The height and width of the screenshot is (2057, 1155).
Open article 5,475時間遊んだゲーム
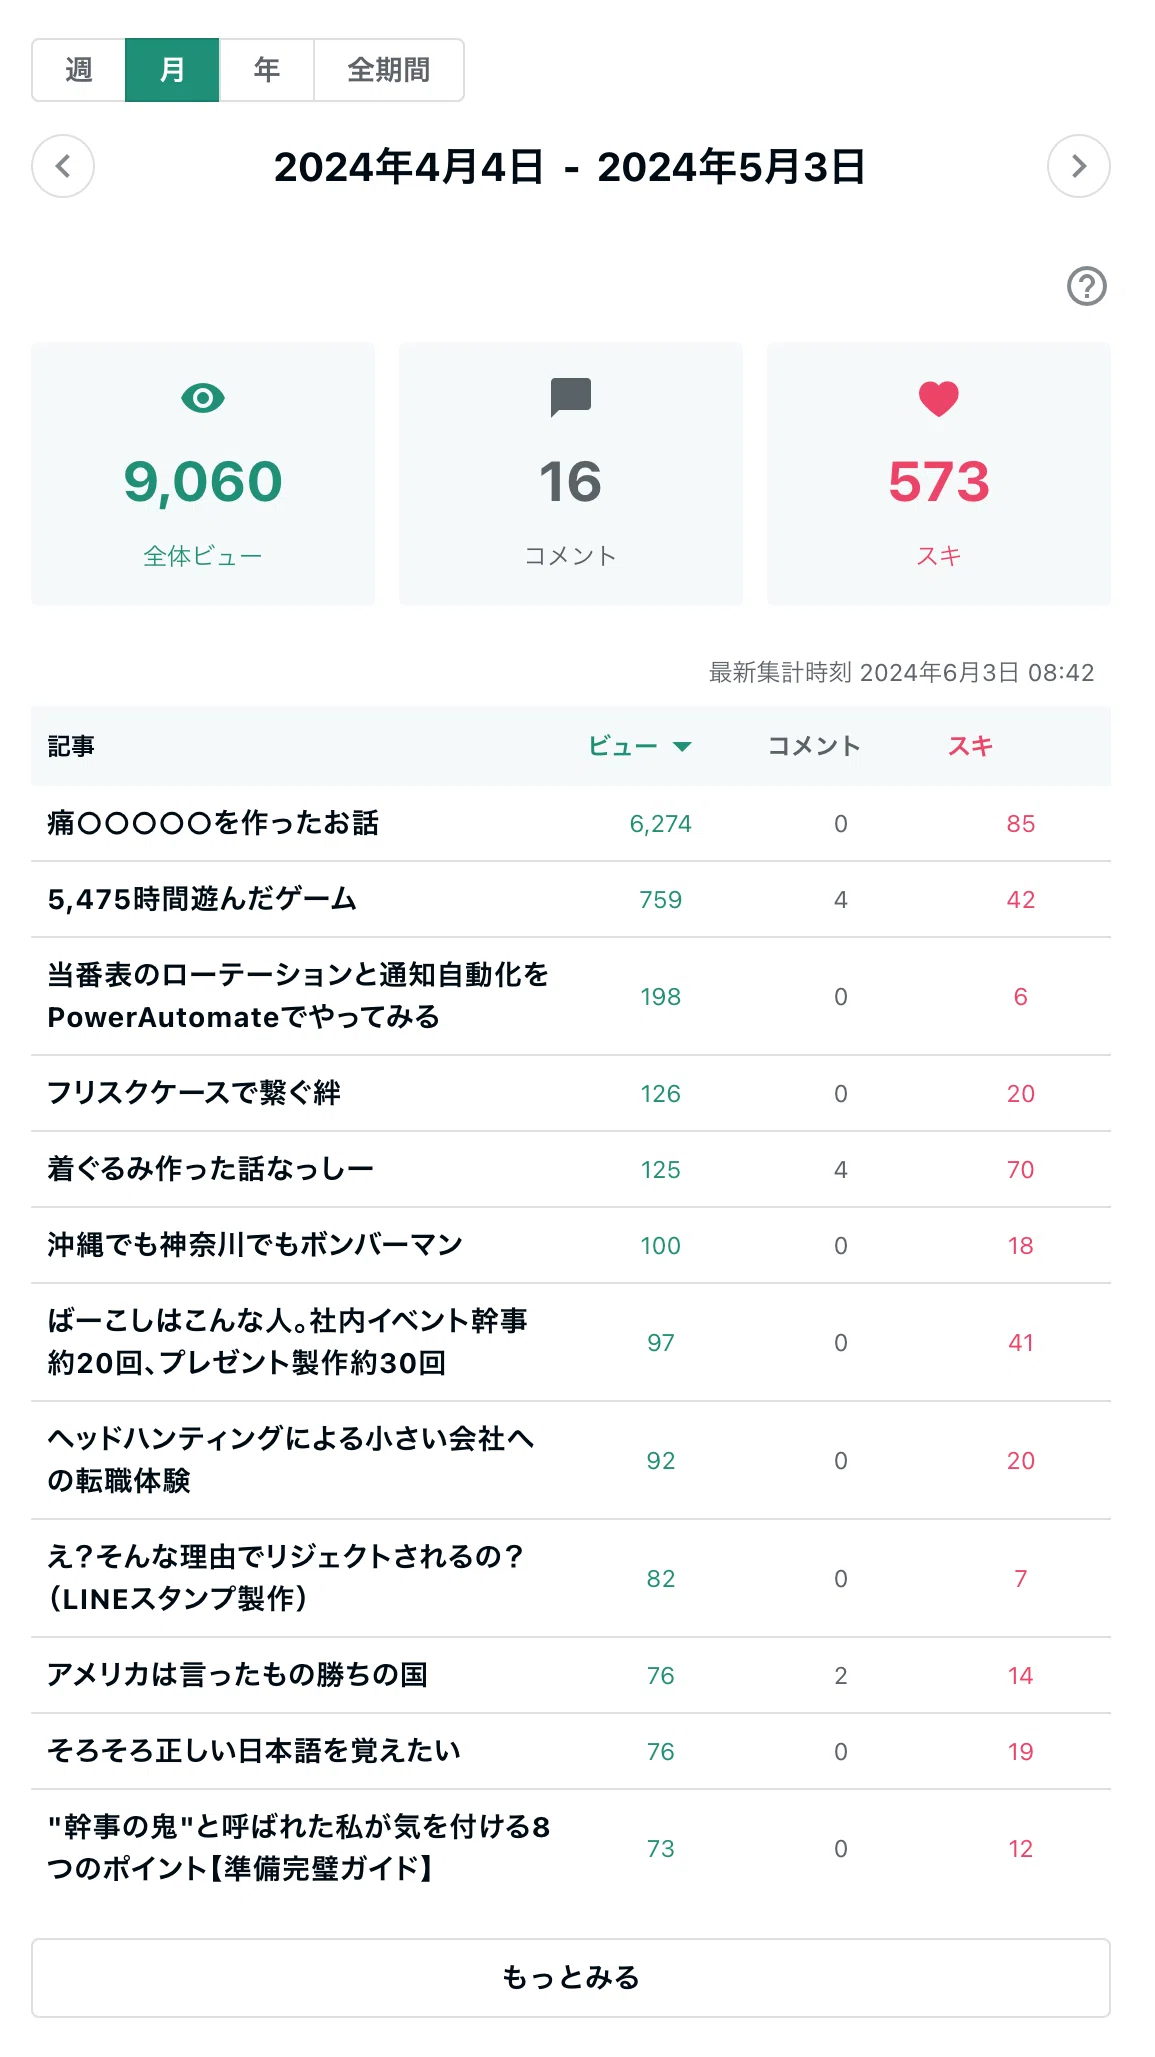coord(202,899)
